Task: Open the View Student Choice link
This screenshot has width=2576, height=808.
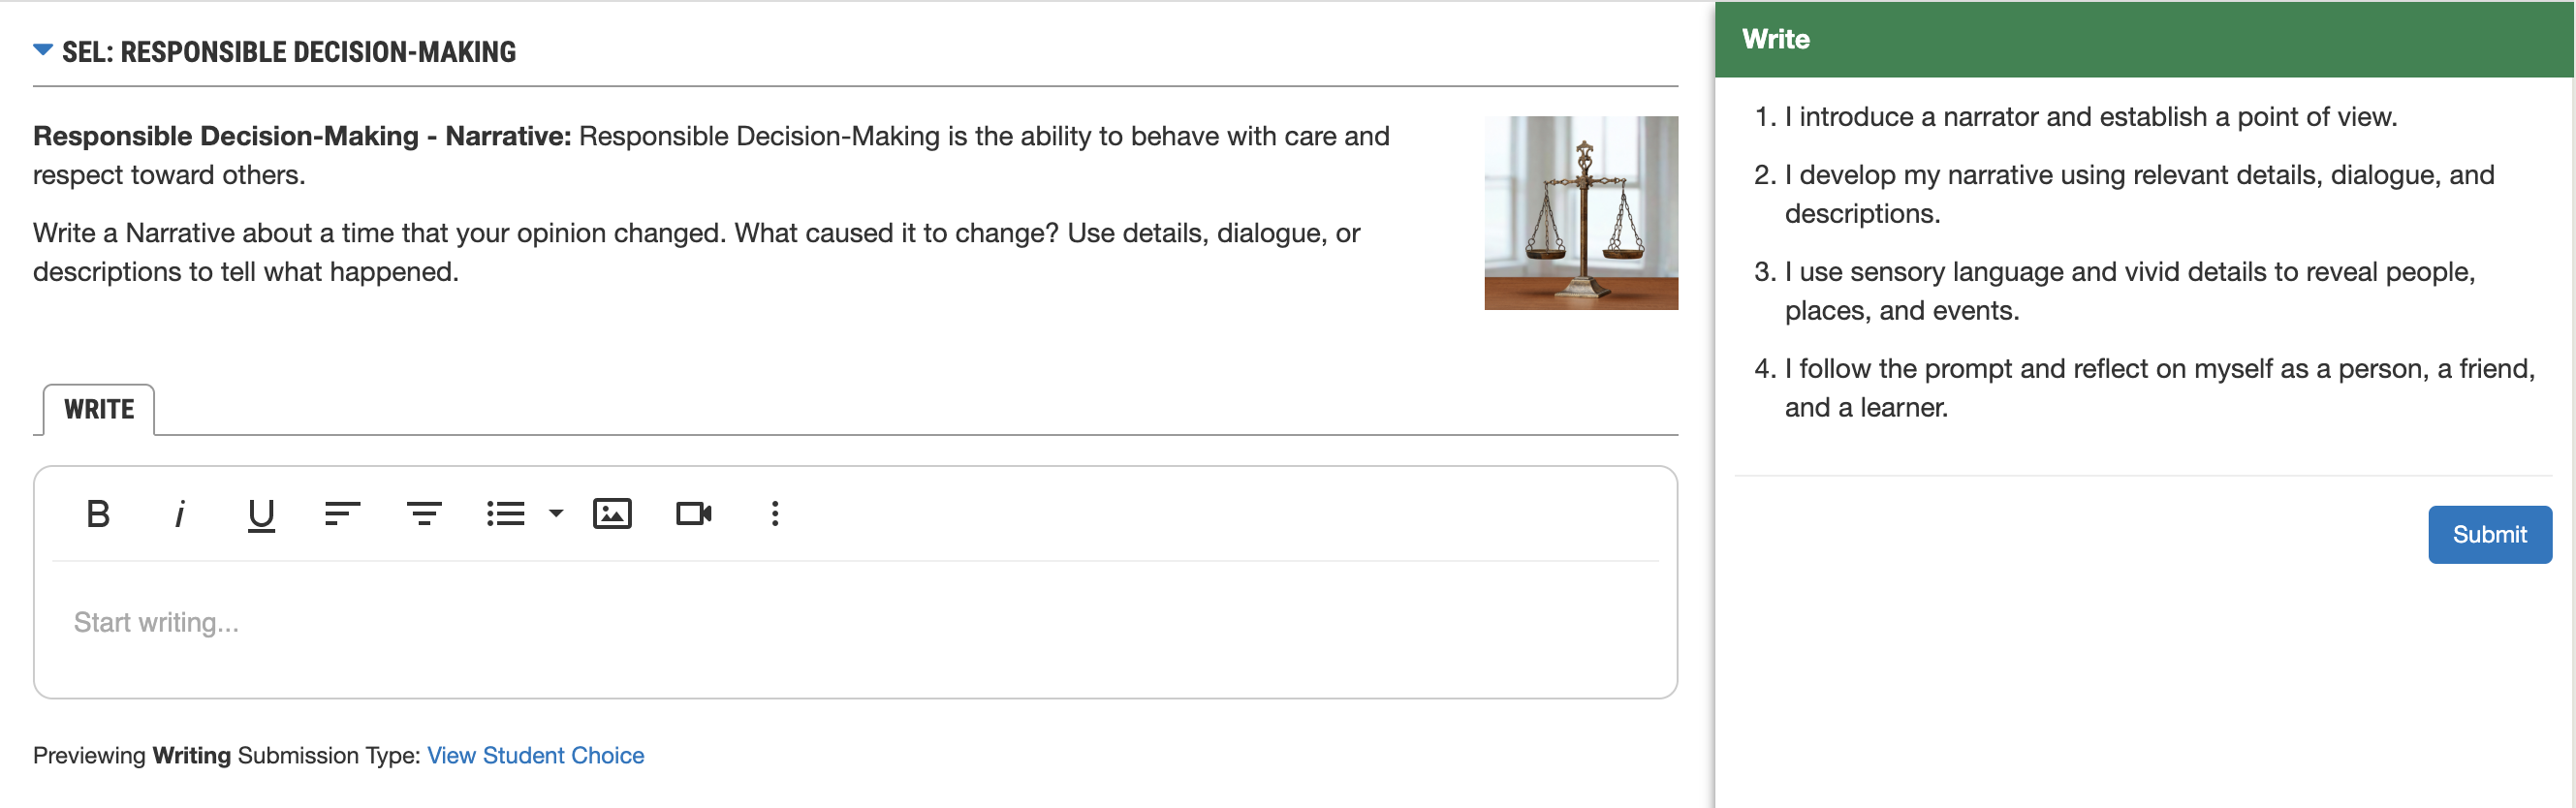Action: click(x=536, y=756)
